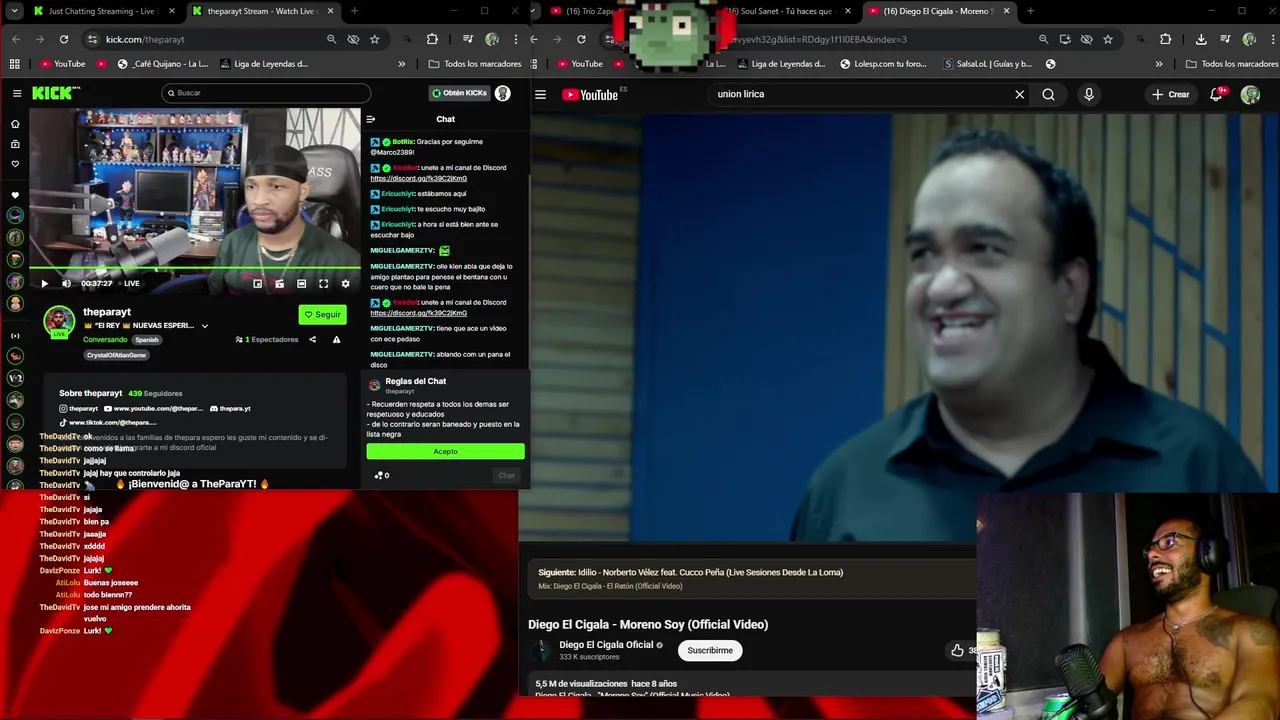The image size is (1280, 720).
Task: Open Kick player settings gear
Action: (345, 283)
